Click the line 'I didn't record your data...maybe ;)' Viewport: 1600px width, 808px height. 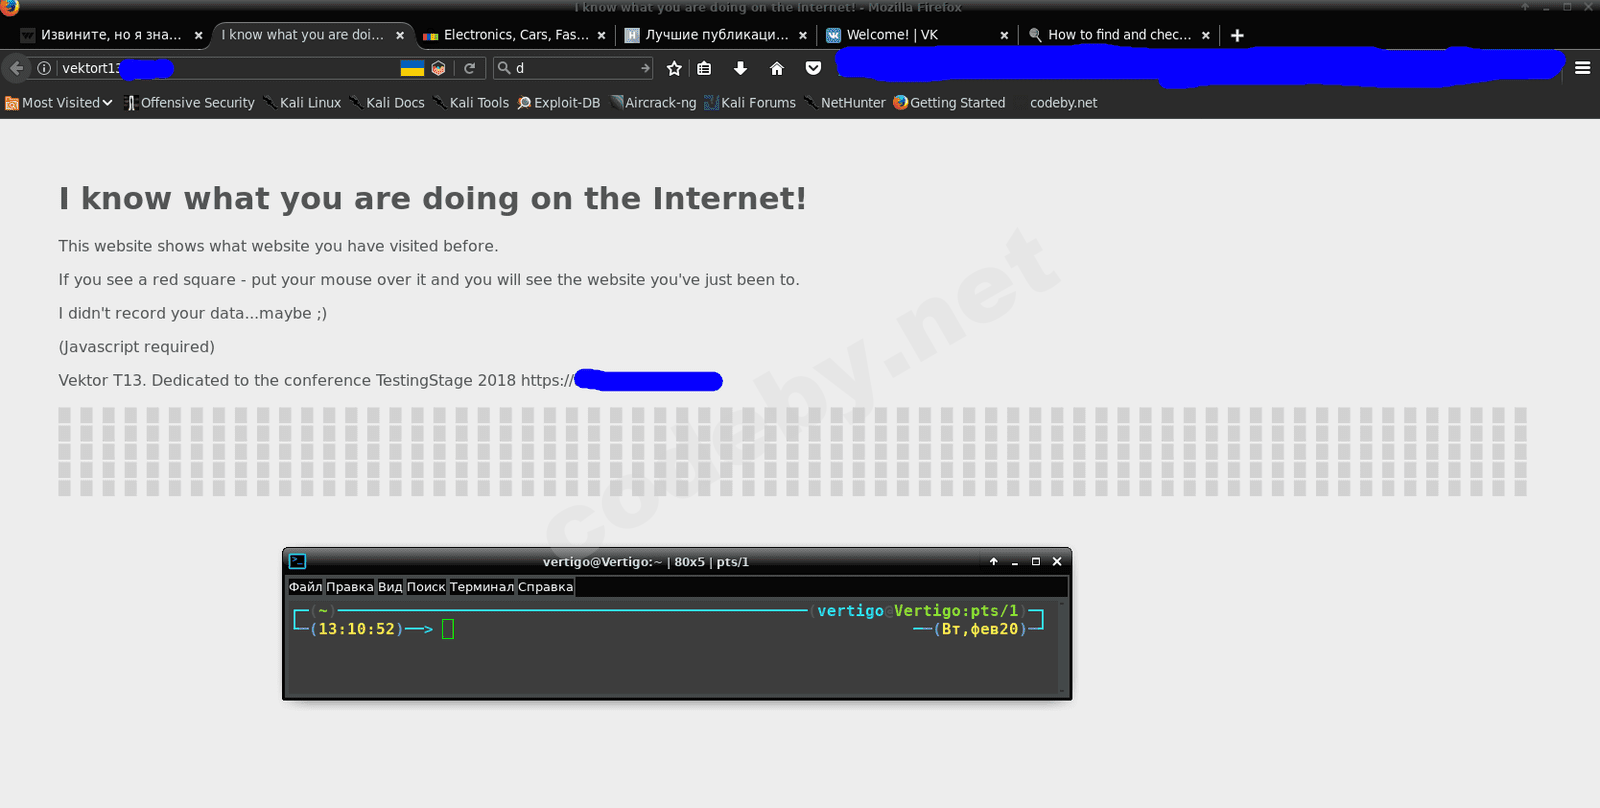[x=193, y=313]
